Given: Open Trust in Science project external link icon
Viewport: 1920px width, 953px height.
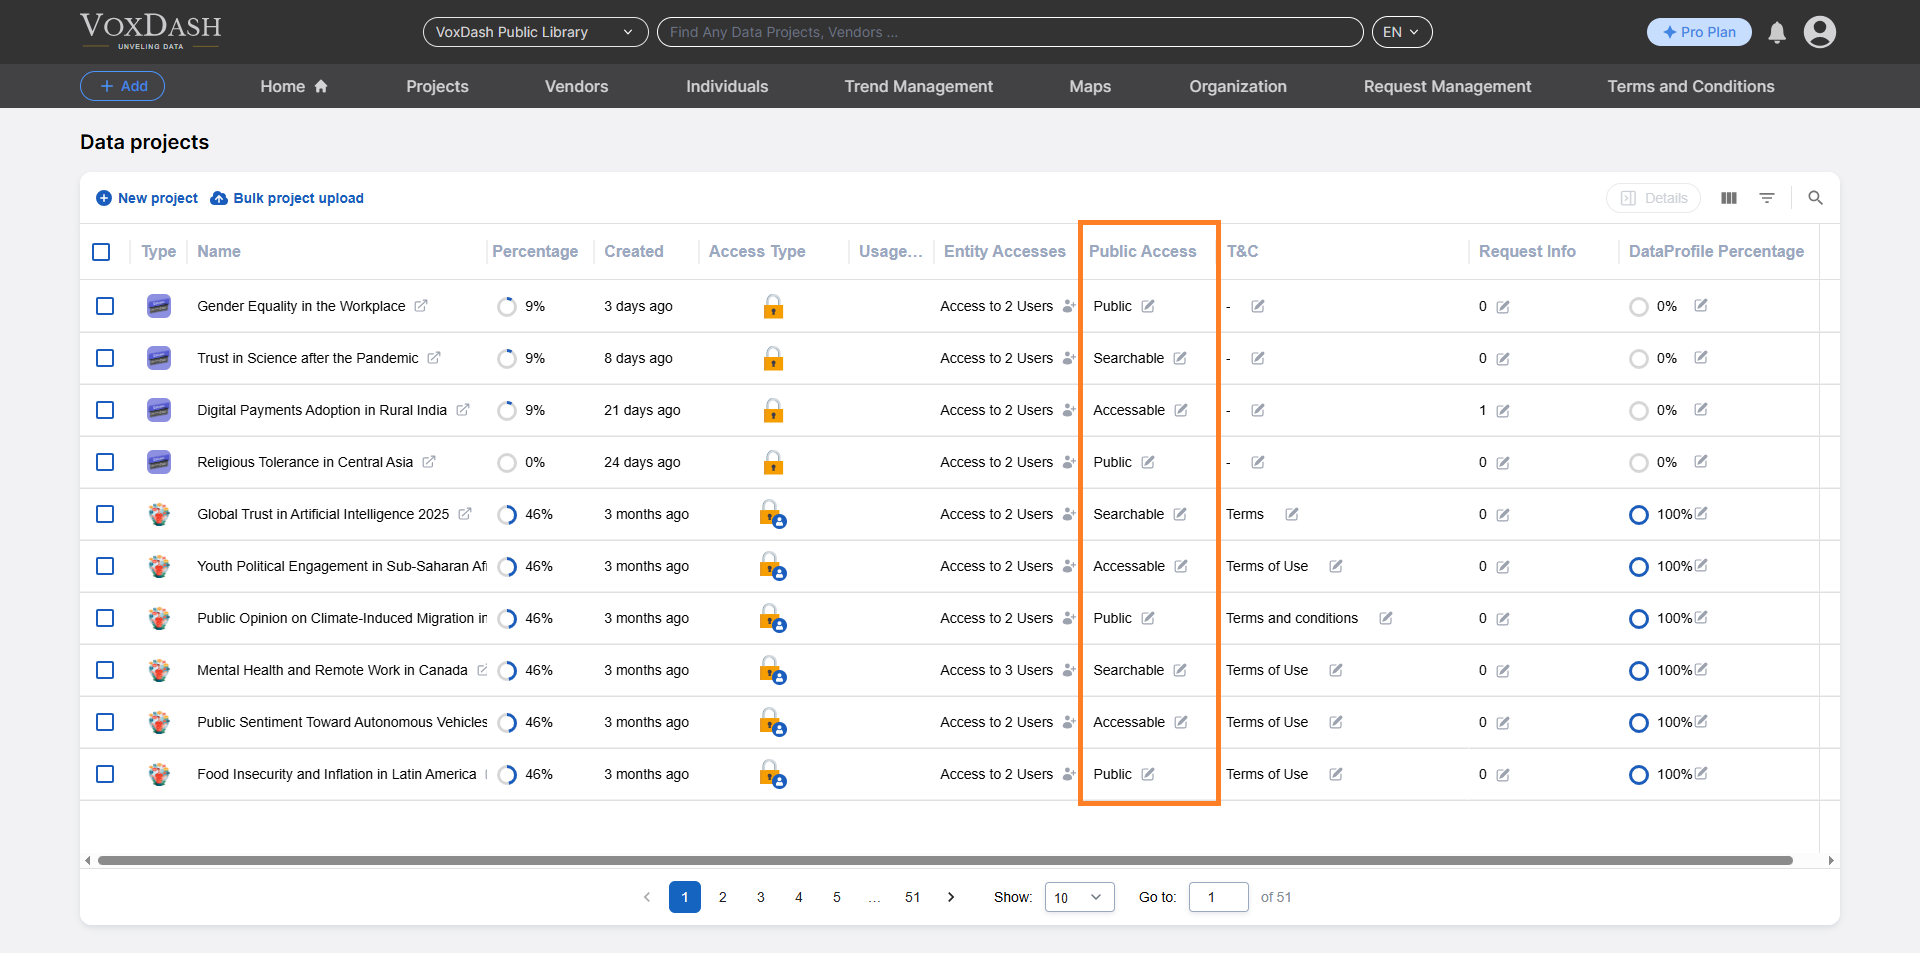Looking at the screenshot, I should point(434,358).
